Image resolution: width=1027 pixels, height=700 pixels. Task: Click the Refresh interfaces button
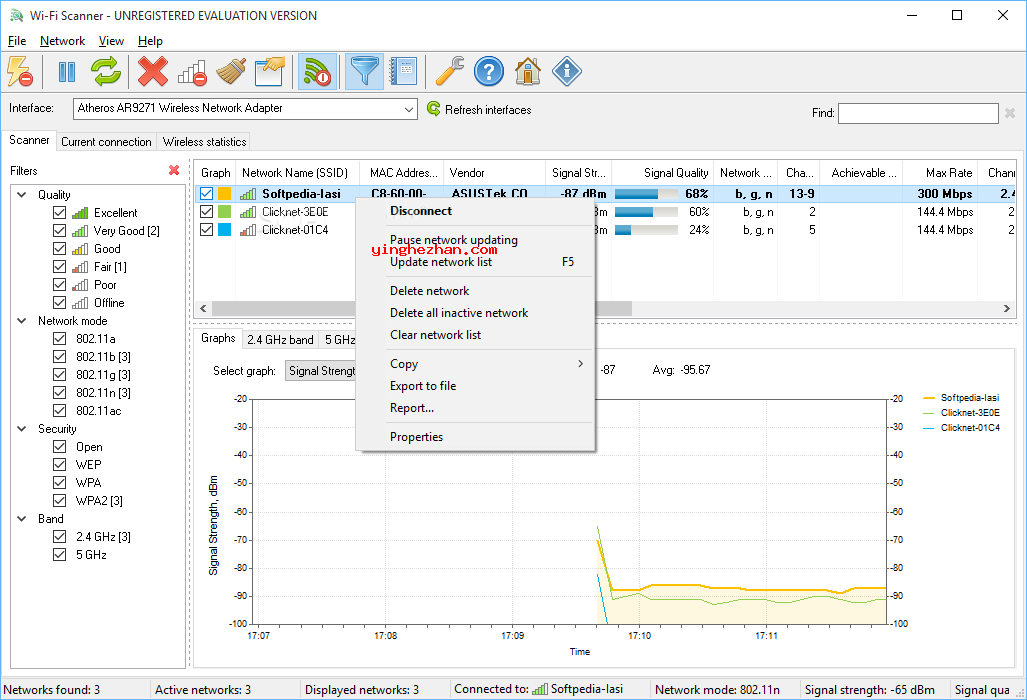(479, 109)
